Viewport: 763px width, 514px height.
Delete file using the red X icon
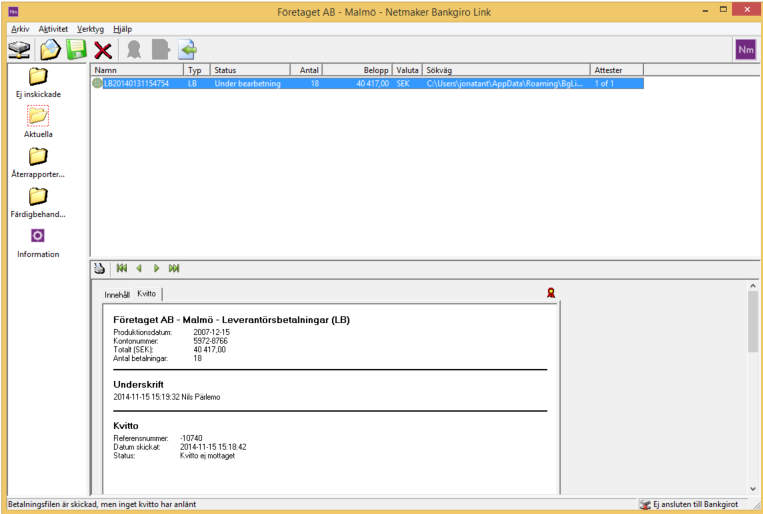coord(103,50)
